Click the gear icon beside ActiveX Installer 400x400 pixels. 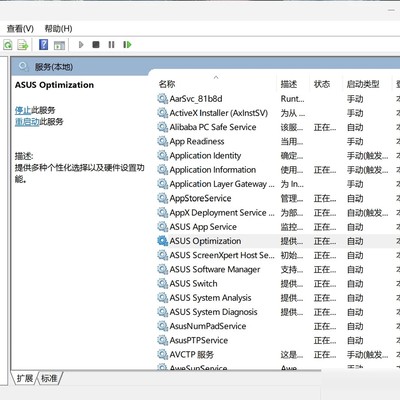tap(162, 113)
